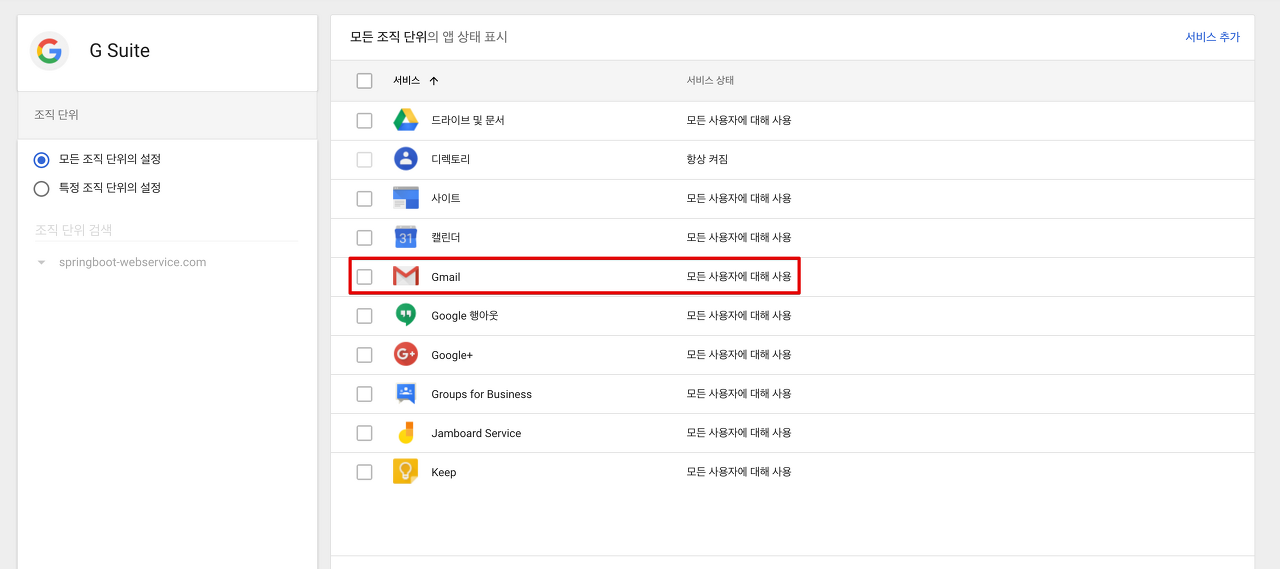This screenshot has width=1280, height=569.
Task: Sort by the 서비스 column header
Action: [x=406, y=81]
